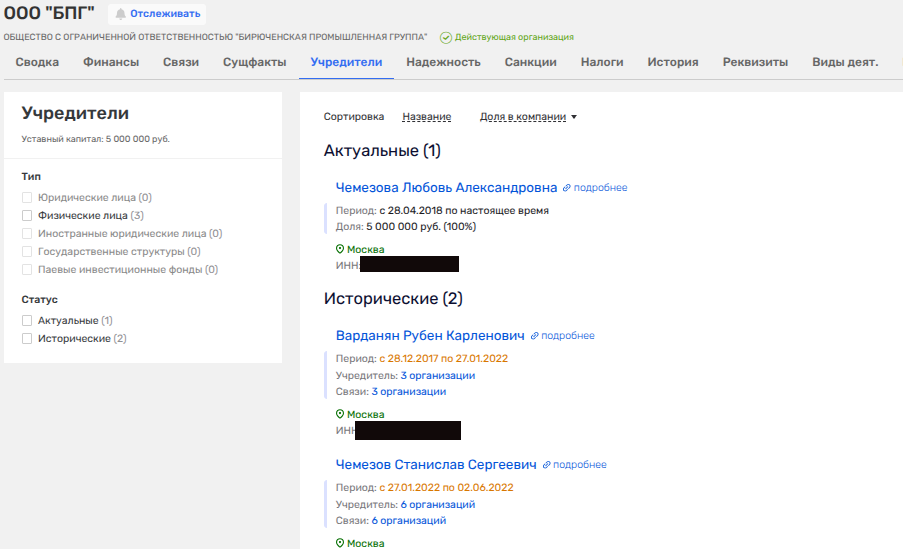The width and height of the screenshot is (903, 549).
Task: Open the Доля в компании sort dropdown
Action: [x=529, y=117]
